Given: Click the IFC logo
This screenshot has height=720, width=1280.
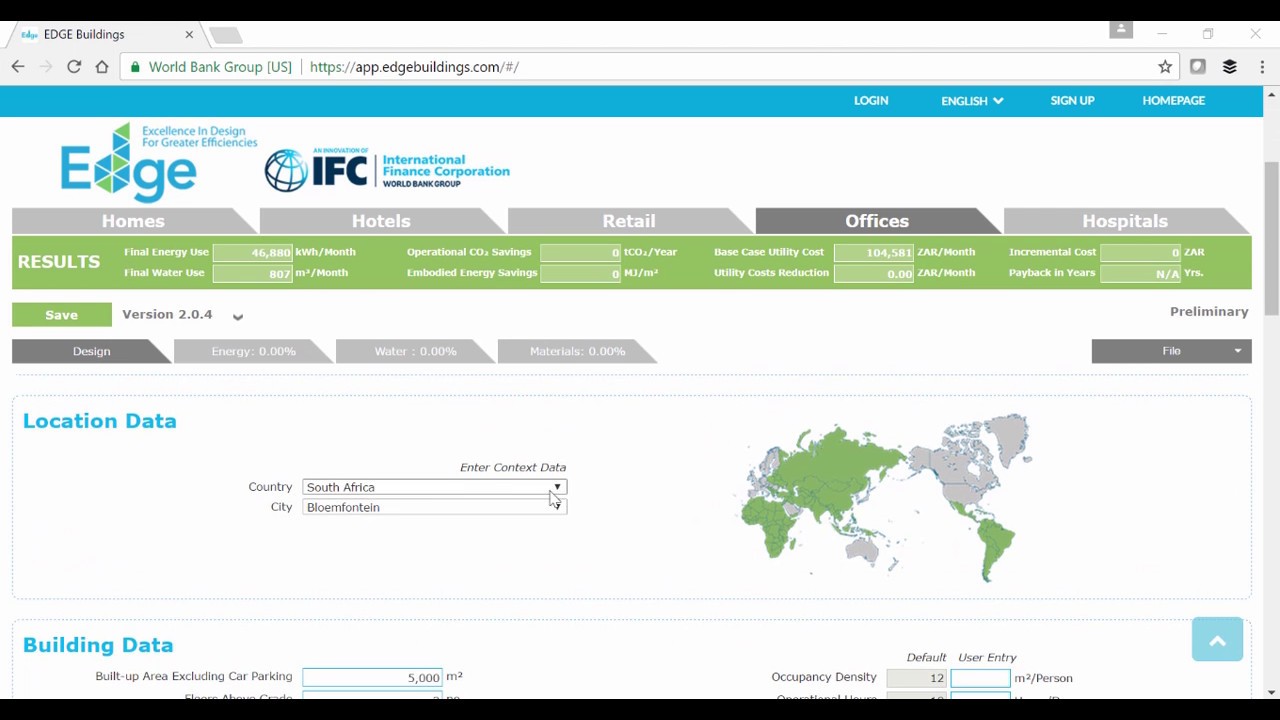Looking at the screenshot, I should pyautogui.click(x=387, y=169).
